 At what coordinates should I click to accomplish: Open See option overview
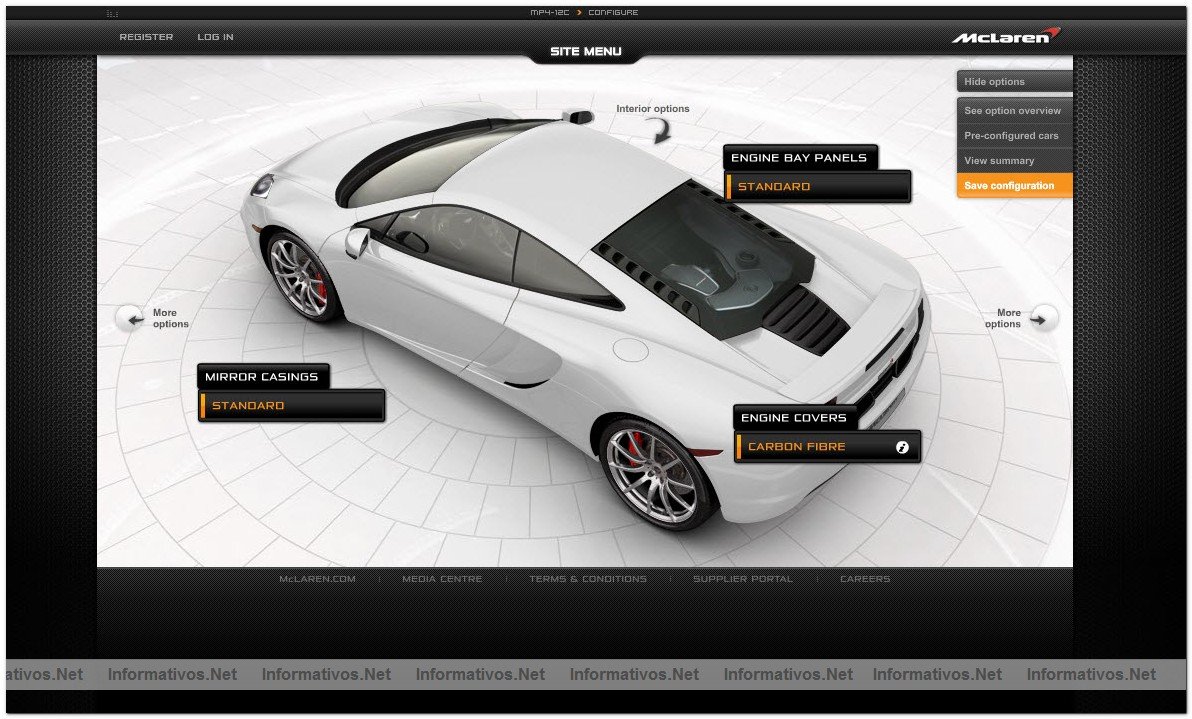click(1014, 110)
